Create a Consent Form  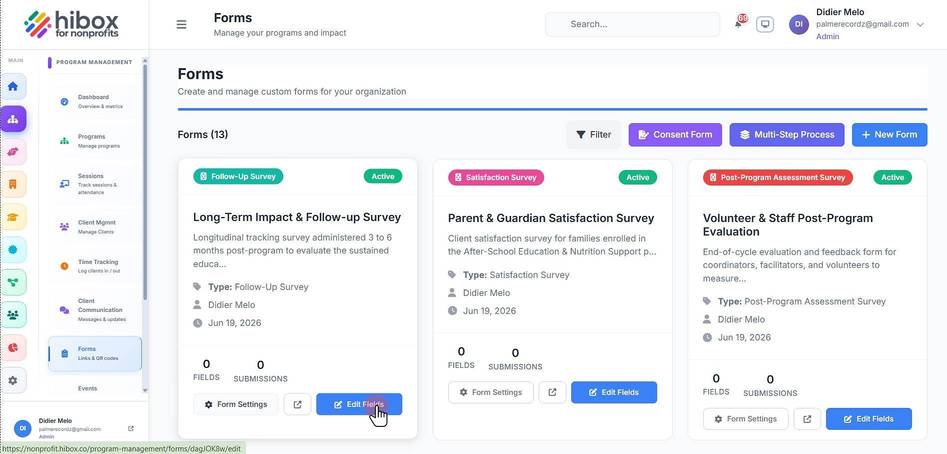675,135
